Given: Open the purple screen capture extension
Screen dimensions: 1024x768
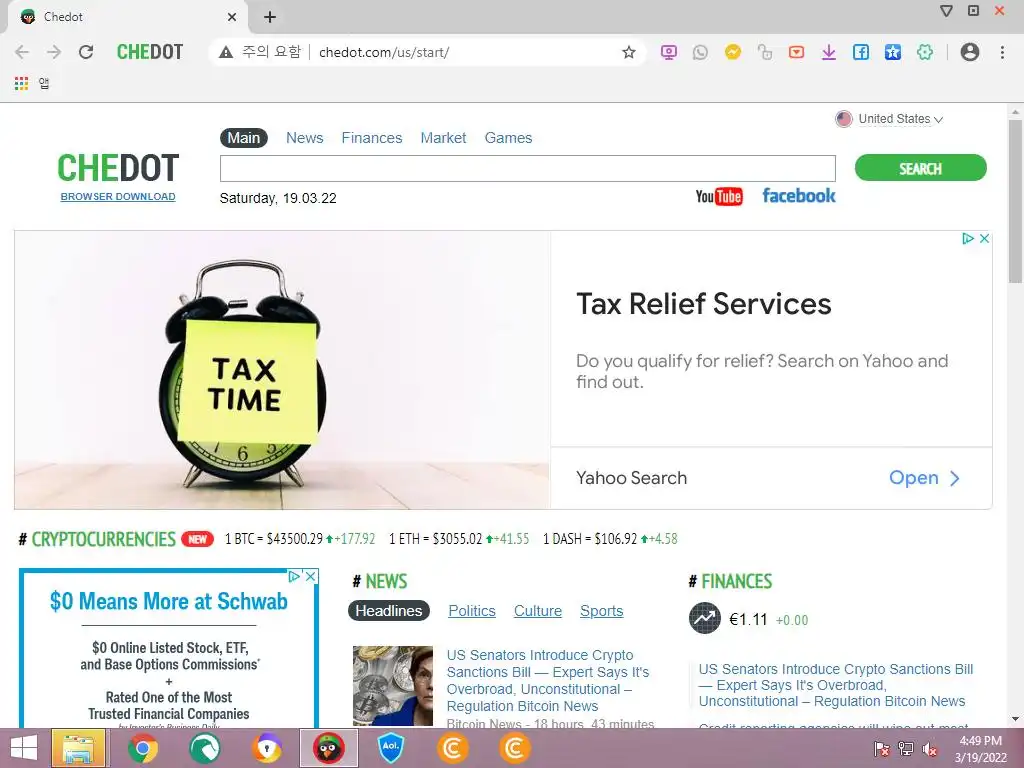Looking at the screenshot, I should pyautogui.click(x=668, y=52).
